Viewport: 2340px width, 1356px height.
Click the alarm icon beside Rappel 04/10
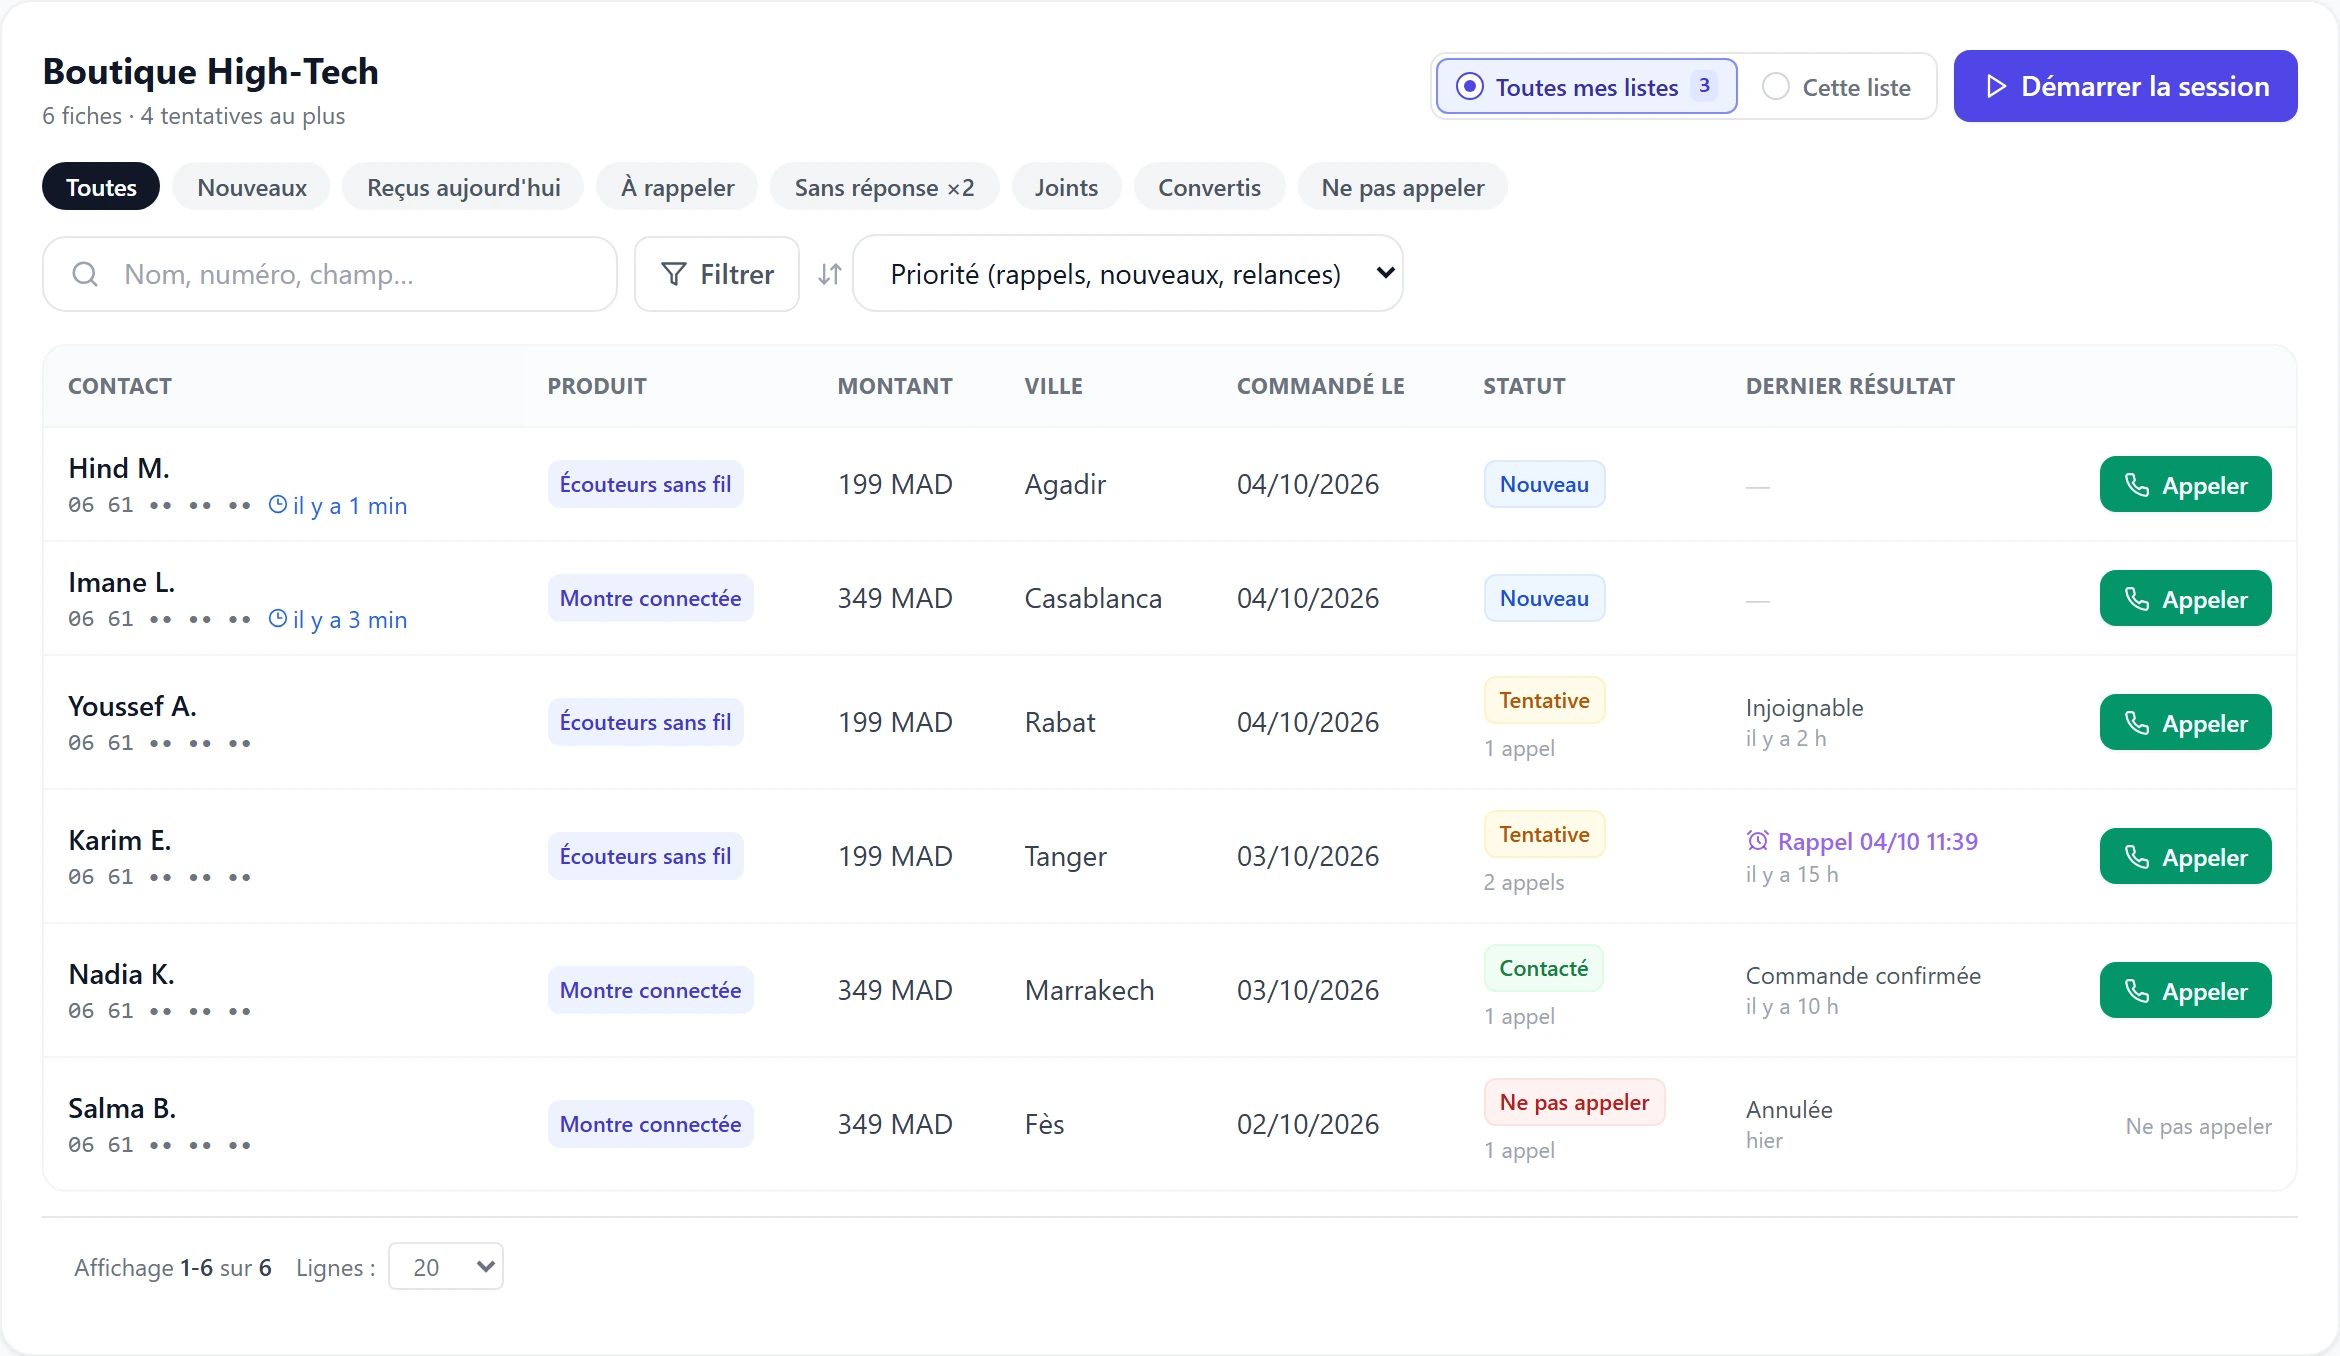coord(1757,841)
